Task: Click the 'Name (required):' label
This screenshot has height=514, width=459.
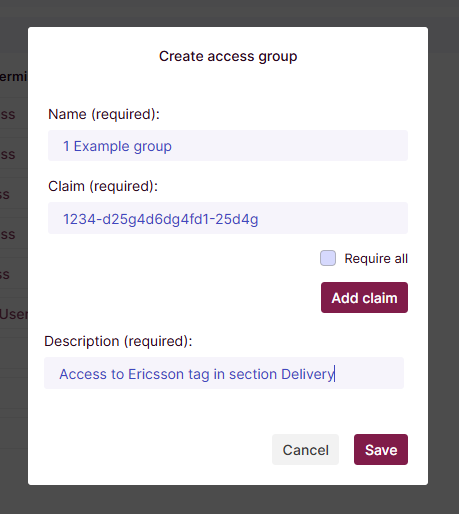Action: coord(104,114)
